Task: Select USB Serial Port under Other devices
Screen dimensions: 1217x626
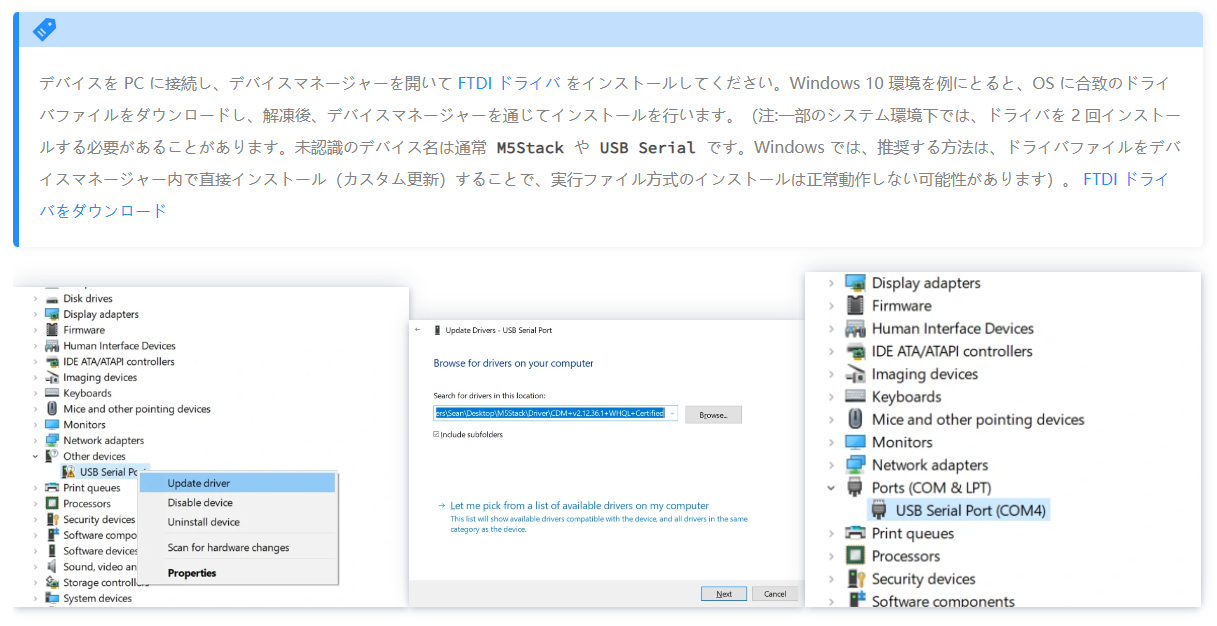Action: (x=104, y=472)
